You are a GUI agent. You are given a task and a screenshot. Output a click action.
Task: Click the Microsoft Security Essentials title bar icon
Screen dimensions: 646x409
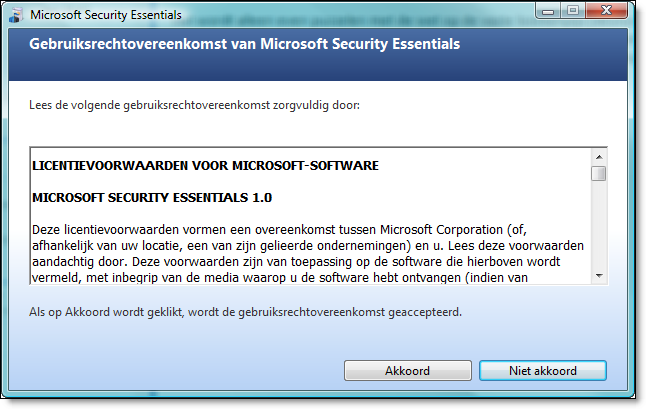coord(16,15)
